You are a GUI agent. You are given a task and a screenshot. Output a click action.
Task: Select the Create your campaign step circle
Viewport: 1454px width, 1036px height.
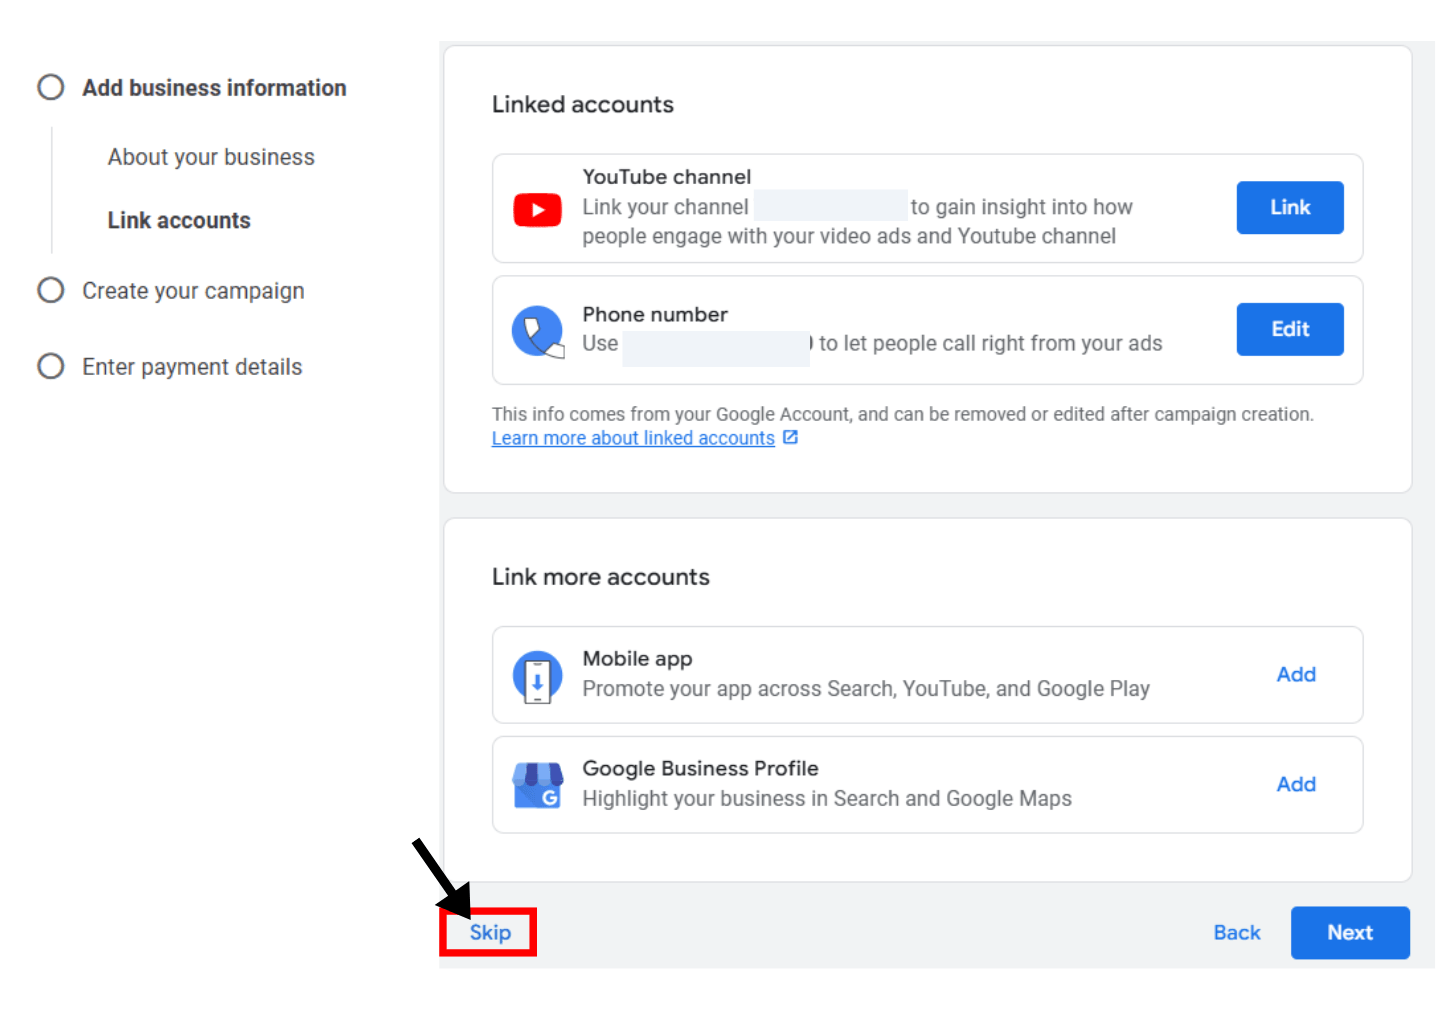(51, 290)
